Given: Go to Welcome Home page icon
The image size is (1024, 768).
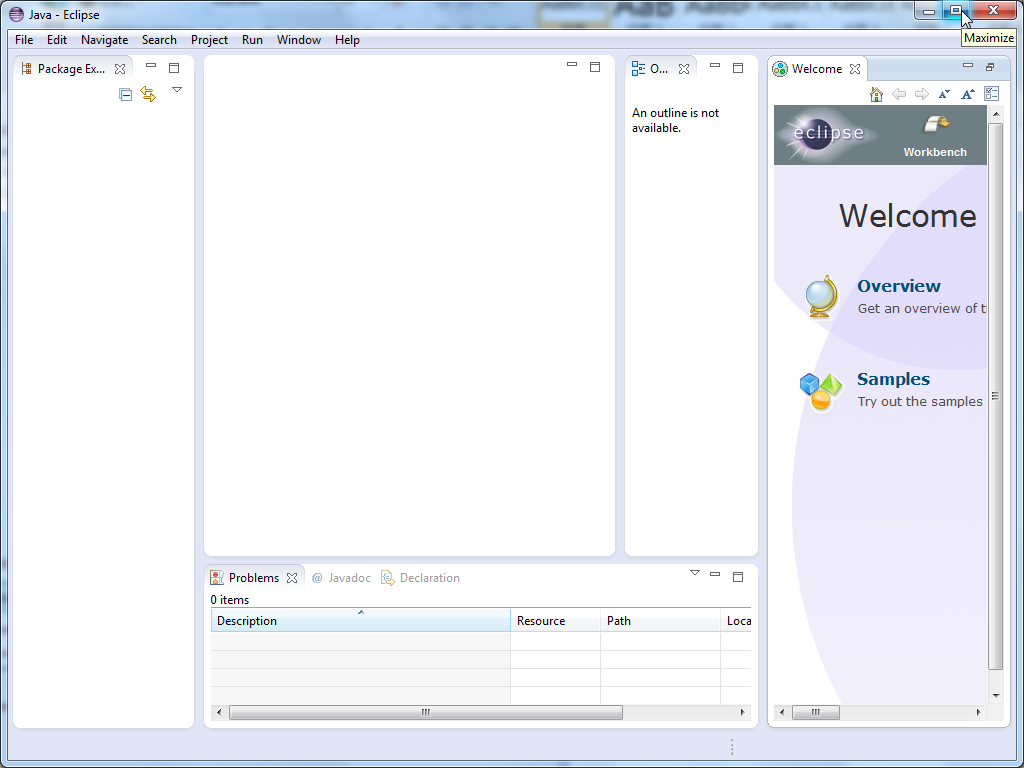Looking at the screenshot, I should point(876,95).
